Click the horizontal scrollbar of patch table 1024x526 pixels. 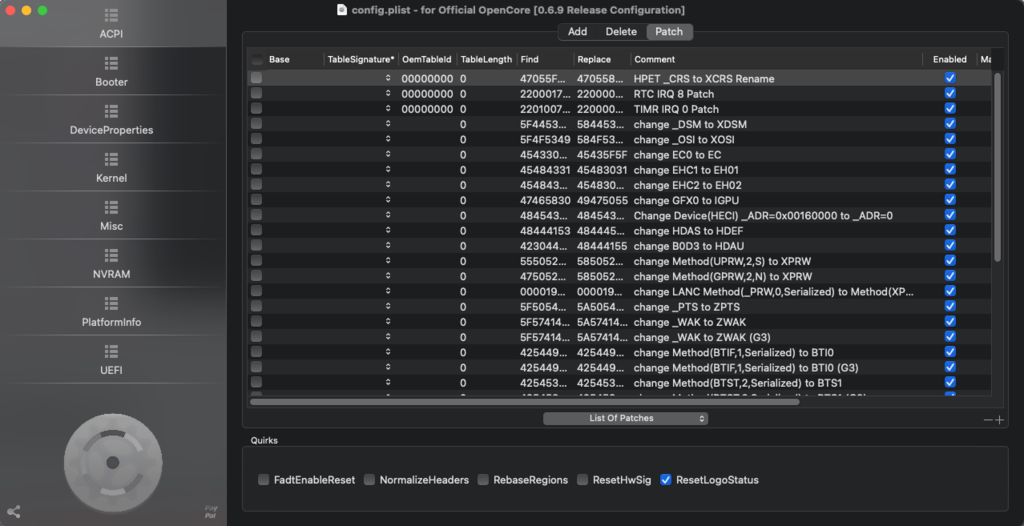click(x=524, y=402)
